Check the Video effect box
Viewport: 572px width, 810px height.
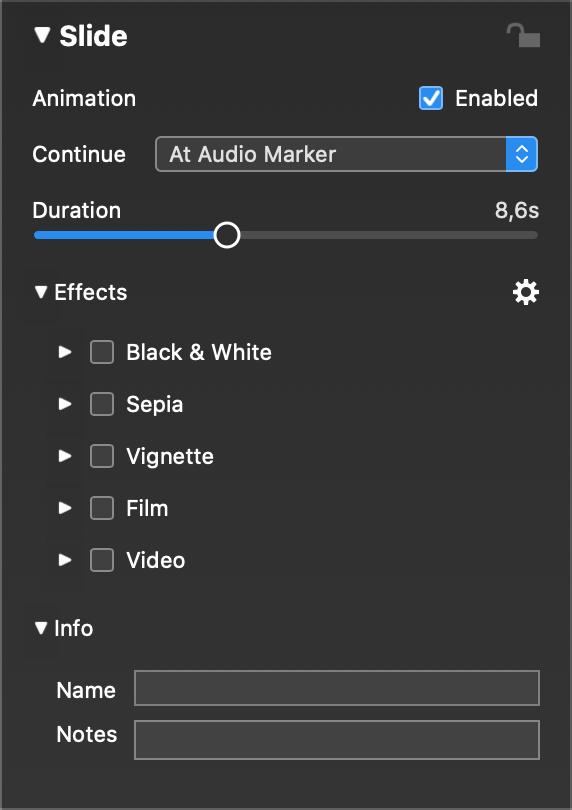click(x=102, y=560)
